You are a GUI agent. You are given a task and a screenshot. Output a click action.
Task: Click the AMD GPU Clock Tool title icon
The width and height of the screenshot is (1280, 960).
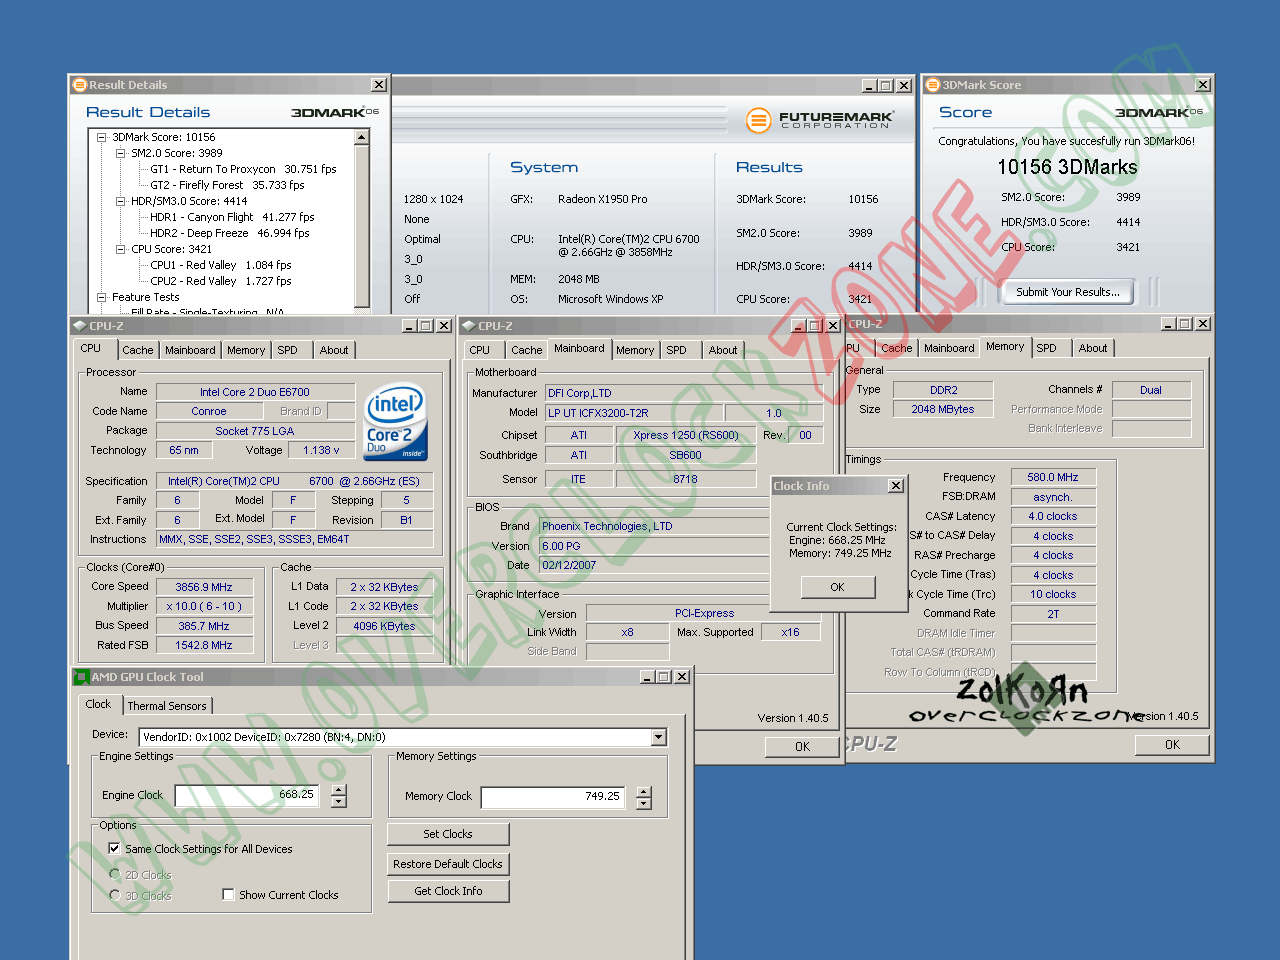(81, 677)
